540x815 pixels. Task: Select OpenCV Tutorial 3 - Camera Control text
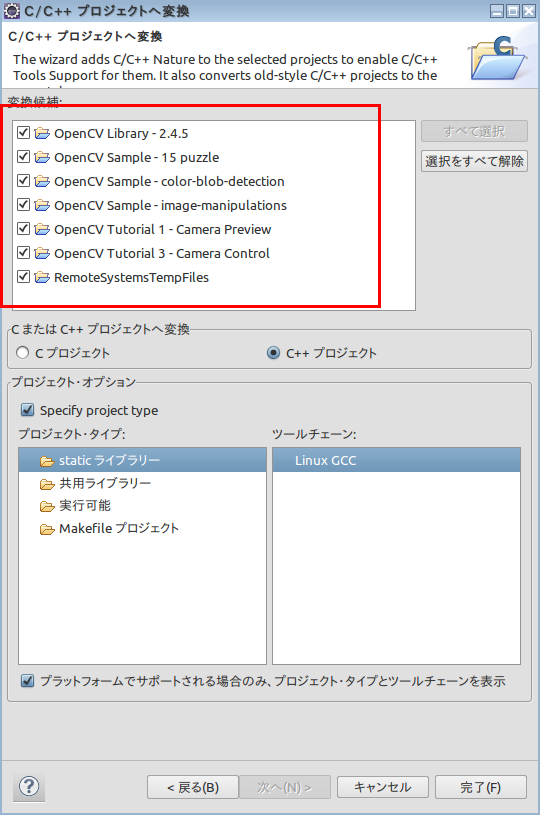coord(162,253)
